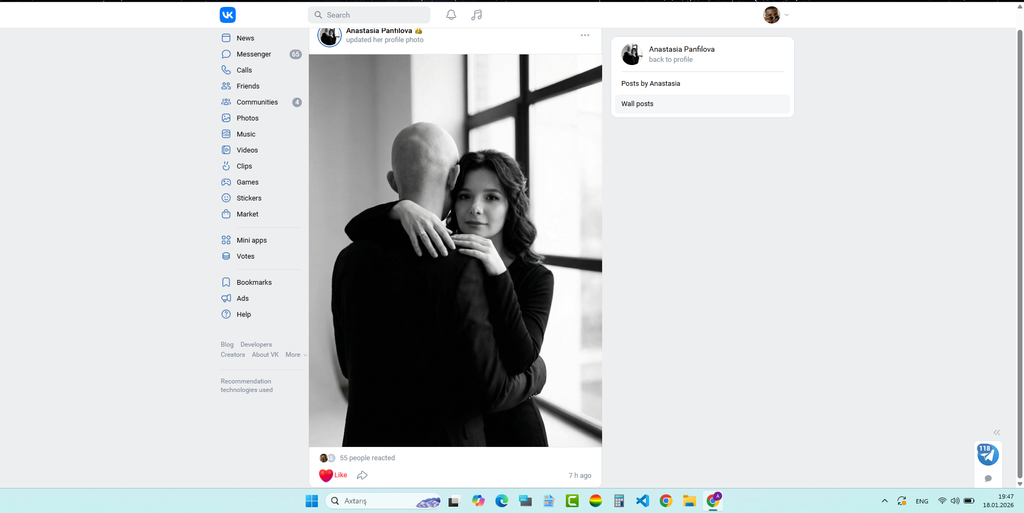Click the taskbar Axtarış search box

pos(383,501)
